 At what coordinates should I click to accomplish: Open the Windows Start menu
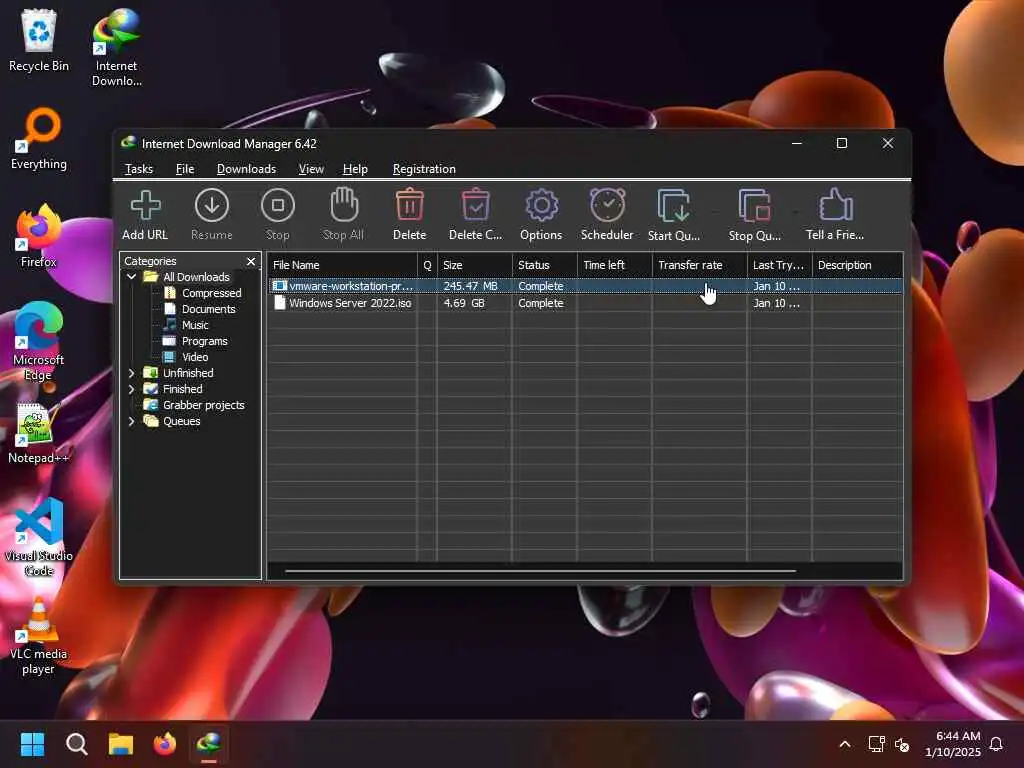coord(32,744)
